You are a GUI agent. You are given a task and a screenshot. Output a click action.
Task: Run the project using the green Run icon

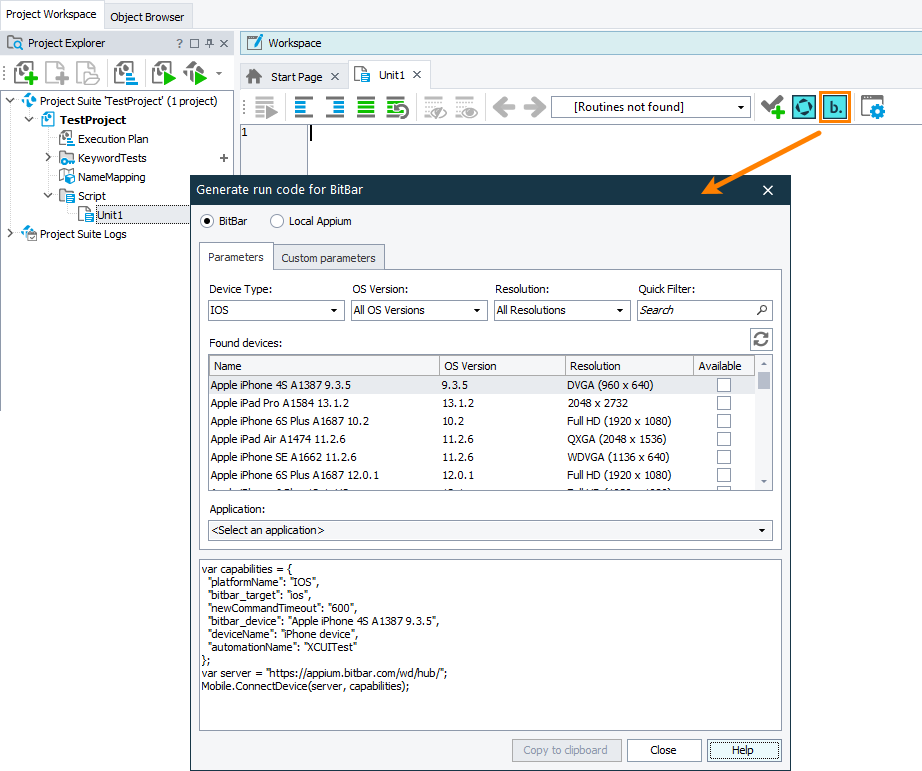(162, 72)
